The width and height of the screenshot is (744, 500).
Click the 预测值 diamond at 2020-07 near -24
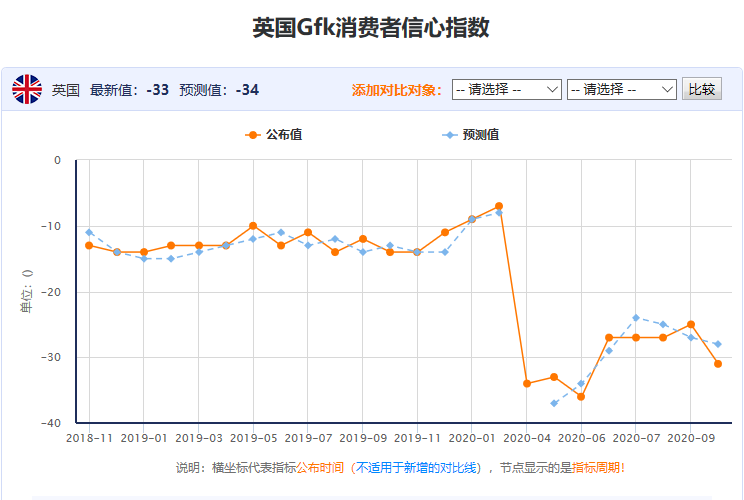point(636,318)
